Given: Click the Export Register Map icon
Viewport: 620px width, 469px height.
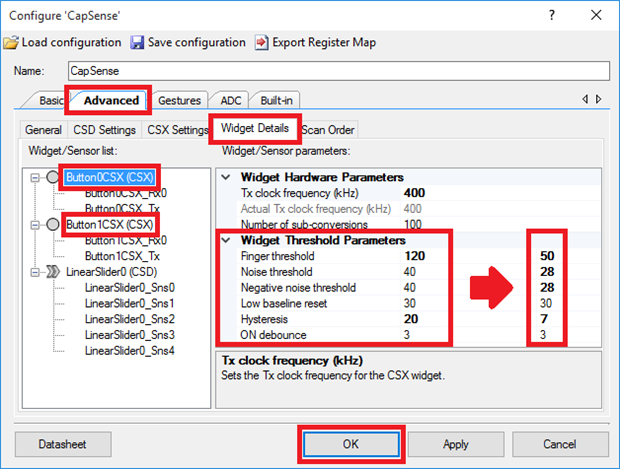Looking at the screenshot, I should [x=261, y=42].
